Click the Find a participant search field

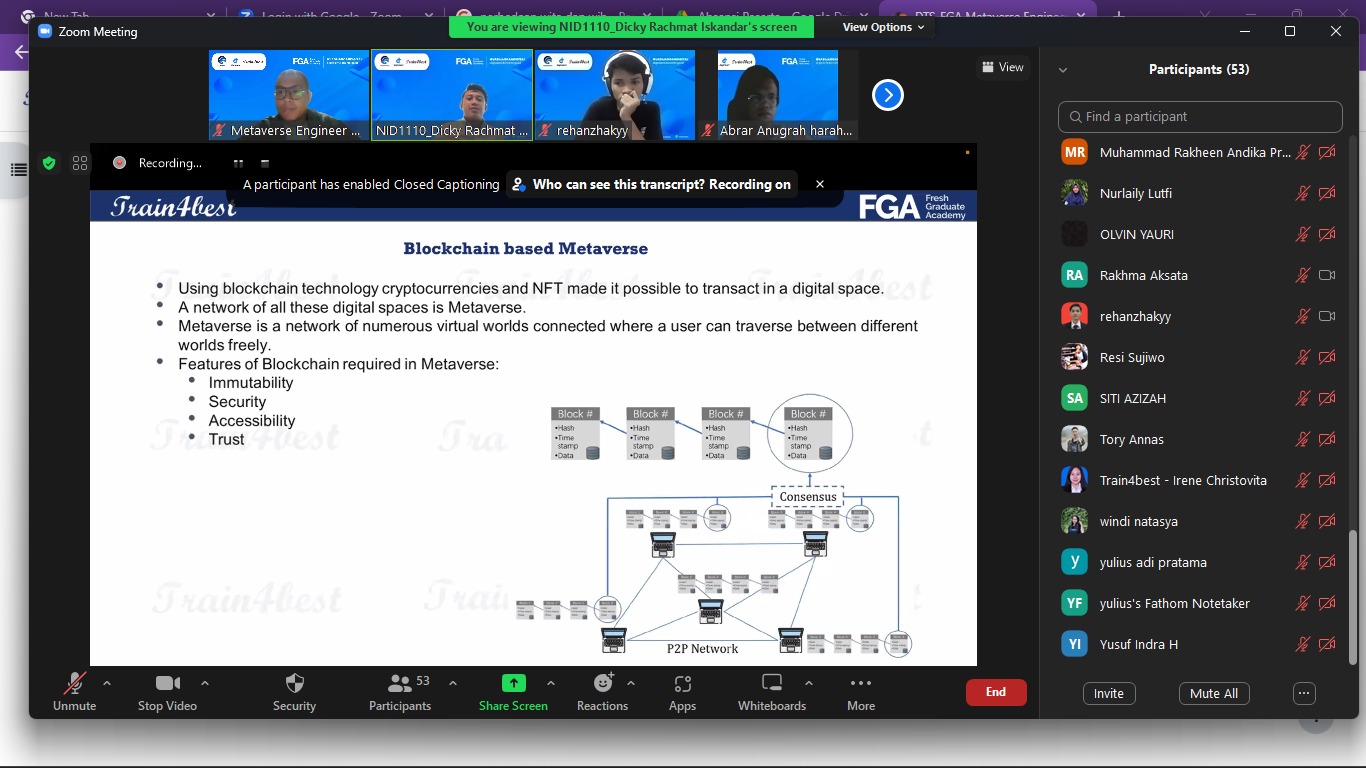coord(1200,117)
